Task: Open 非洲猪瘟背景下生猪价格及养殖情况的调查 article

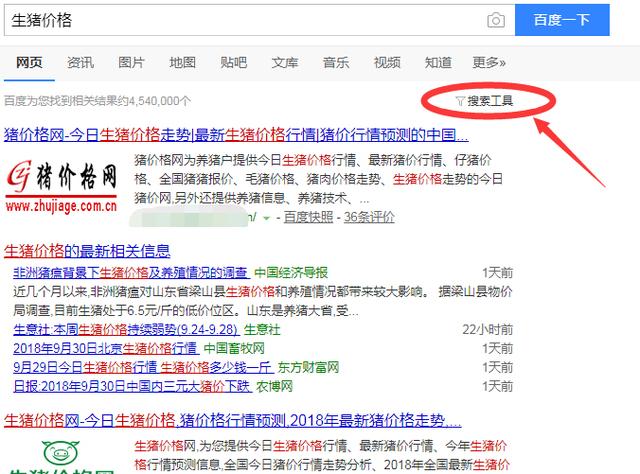Action: (x=130, y=273)
